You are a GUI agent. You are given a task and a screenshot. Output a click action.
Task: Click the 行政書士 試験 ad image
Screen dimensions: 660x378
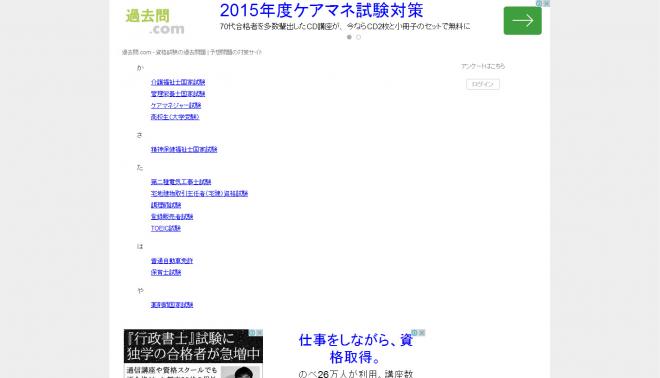coord(193,354)
